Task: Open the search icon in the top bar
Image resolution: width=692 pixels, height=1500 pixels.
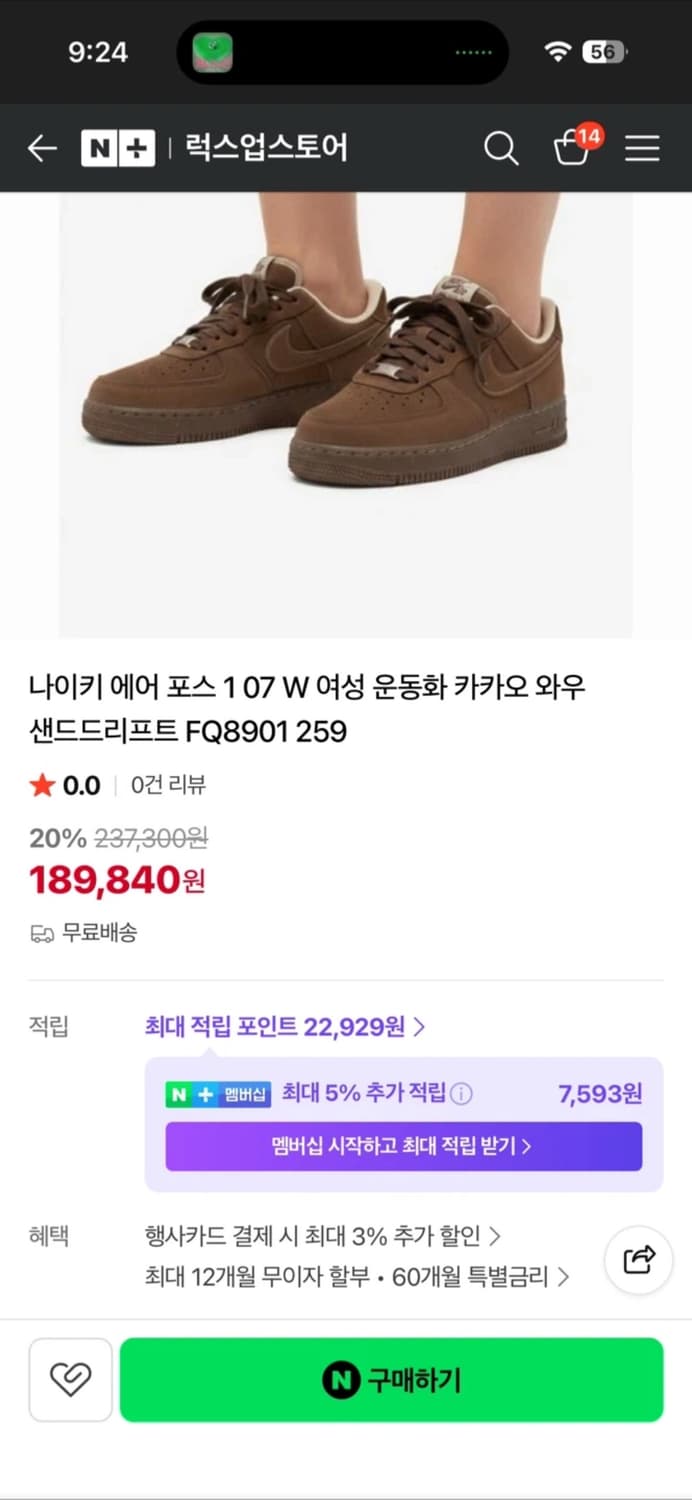Action: tap(501, 147)
